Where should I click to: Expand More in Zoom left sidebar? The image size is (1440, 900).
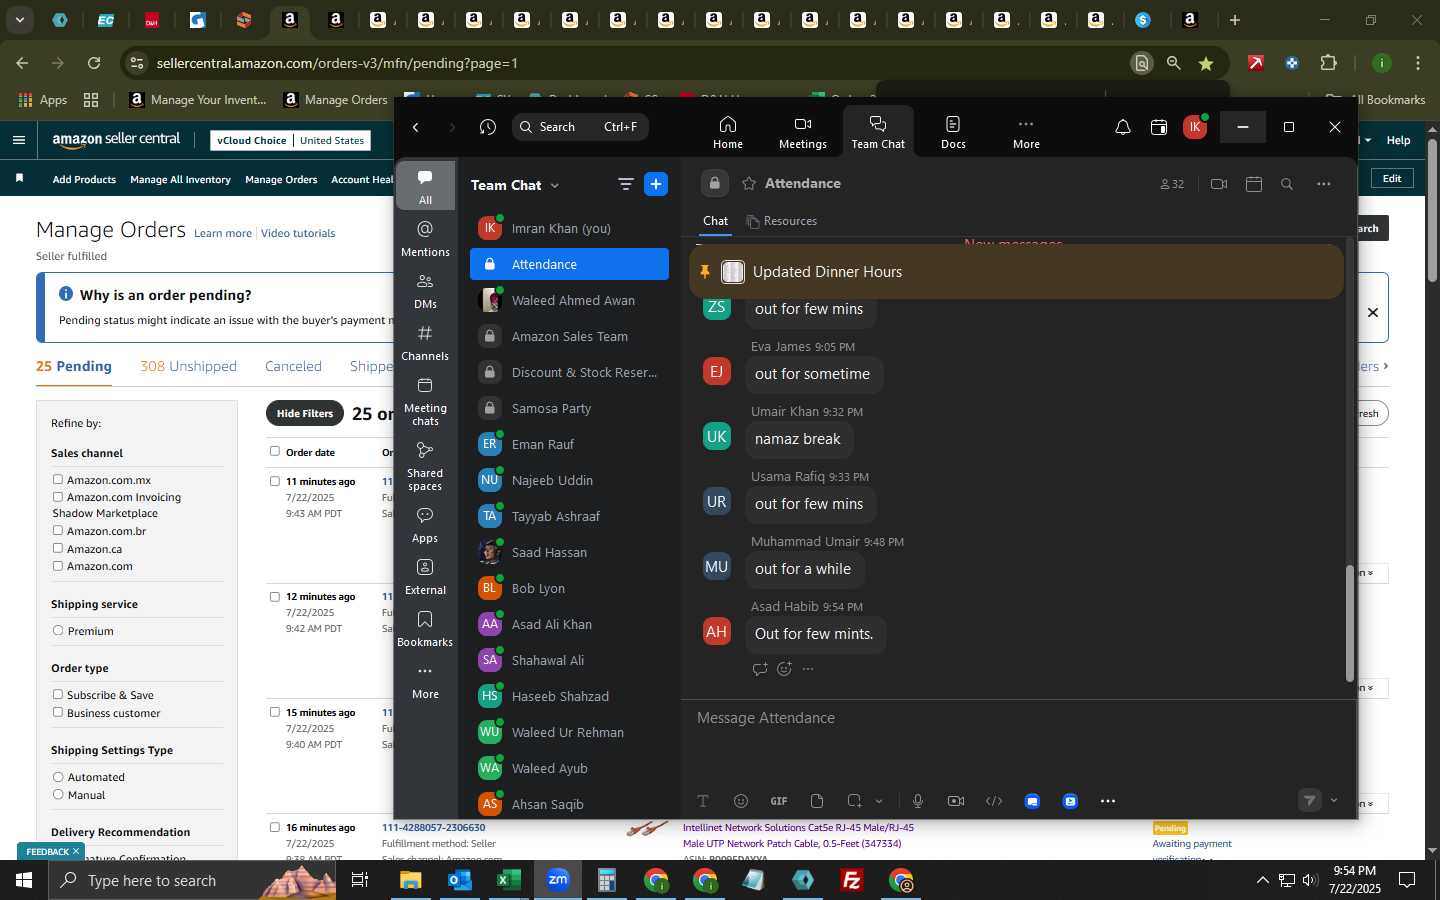click(x=425, y=682)
